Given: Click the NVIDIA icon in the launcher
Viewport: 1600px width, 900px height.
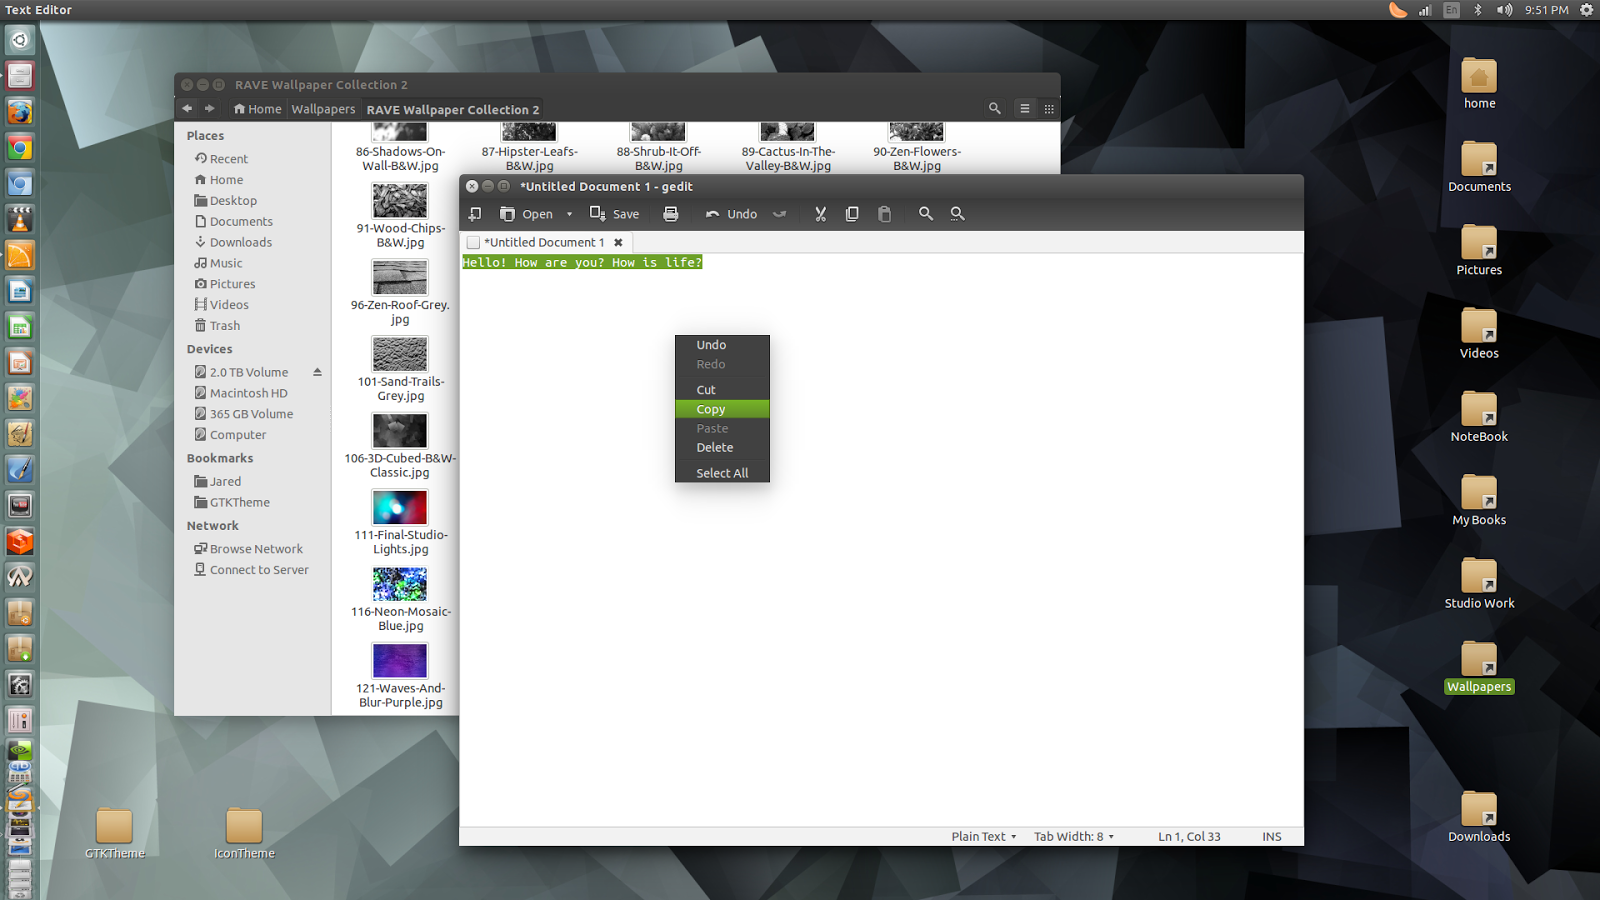Looking at the screenshot, I should pos(20,751).
